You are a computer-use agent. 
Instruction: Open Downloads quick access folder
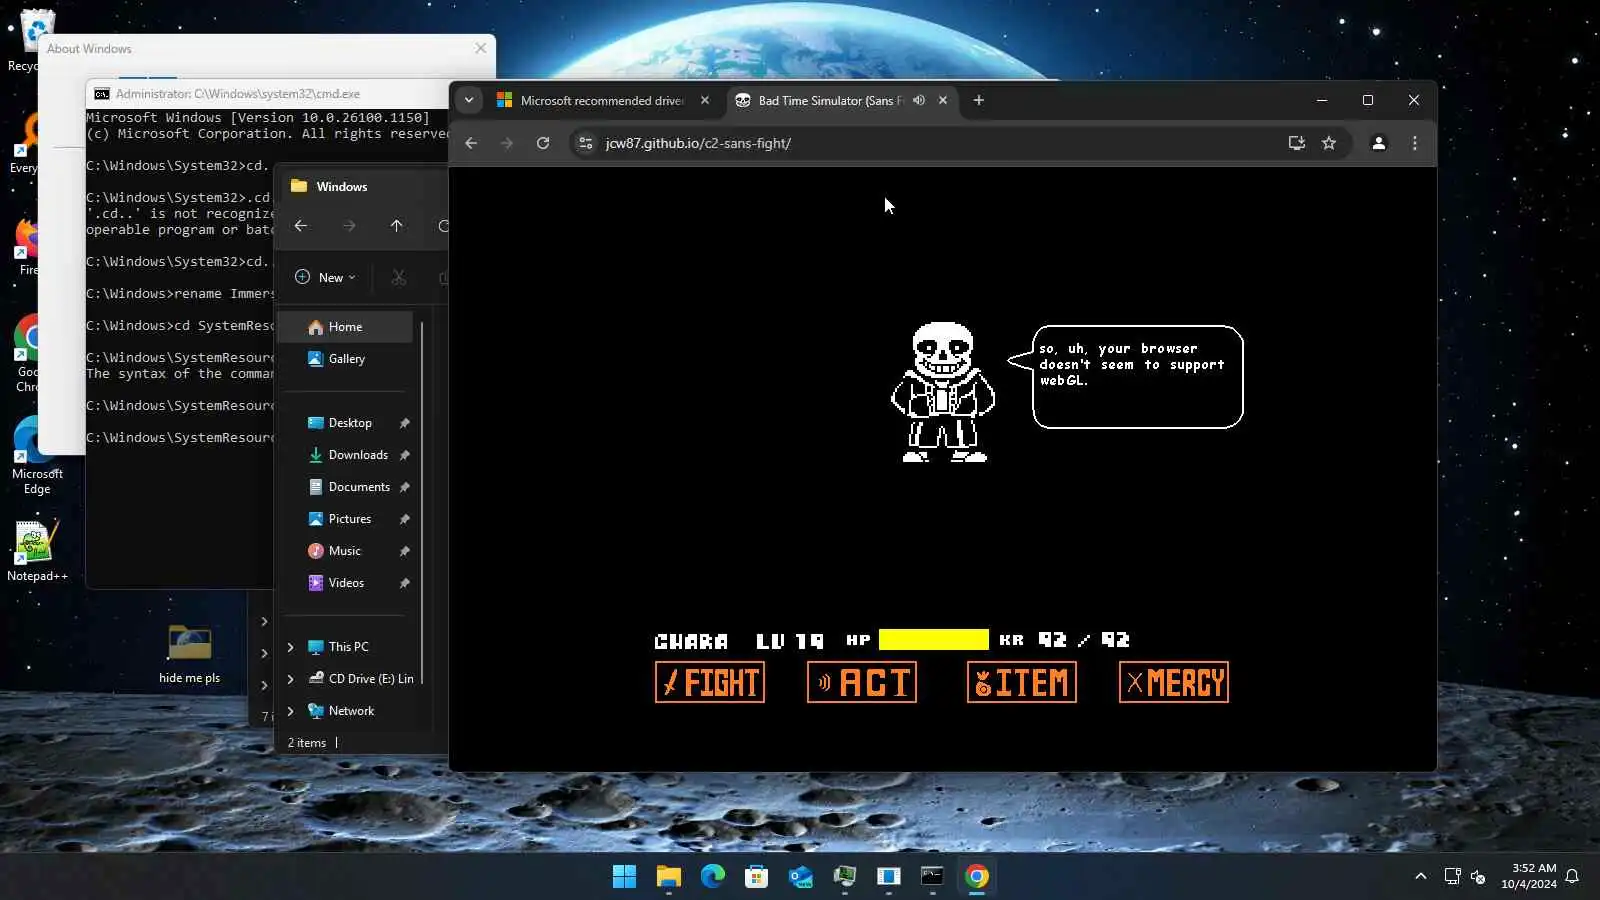pyautogui.click(x=358, y=455)
